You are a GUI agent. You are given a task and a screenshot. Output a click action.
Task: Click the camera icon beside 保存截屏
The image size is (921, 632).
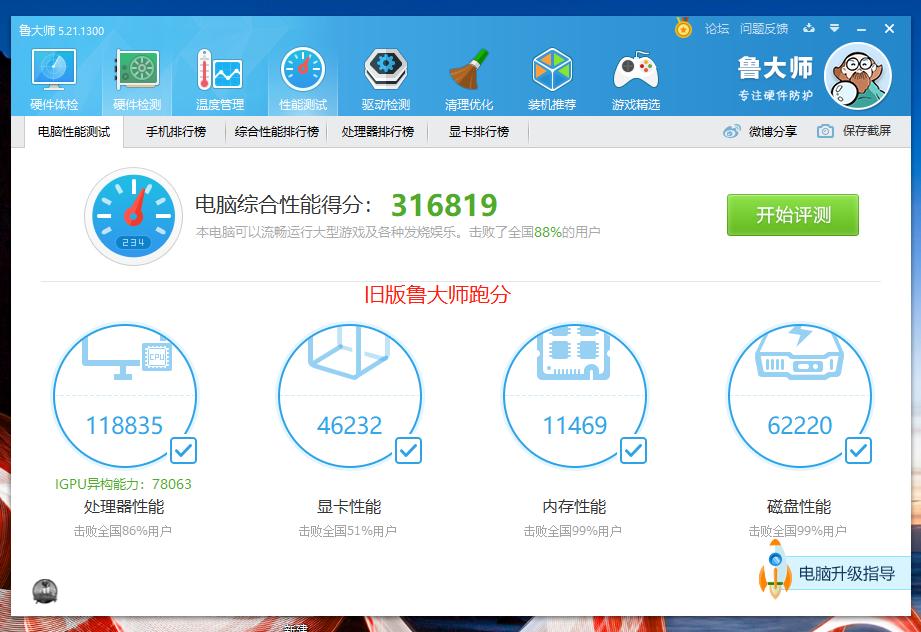pos(824,131)
